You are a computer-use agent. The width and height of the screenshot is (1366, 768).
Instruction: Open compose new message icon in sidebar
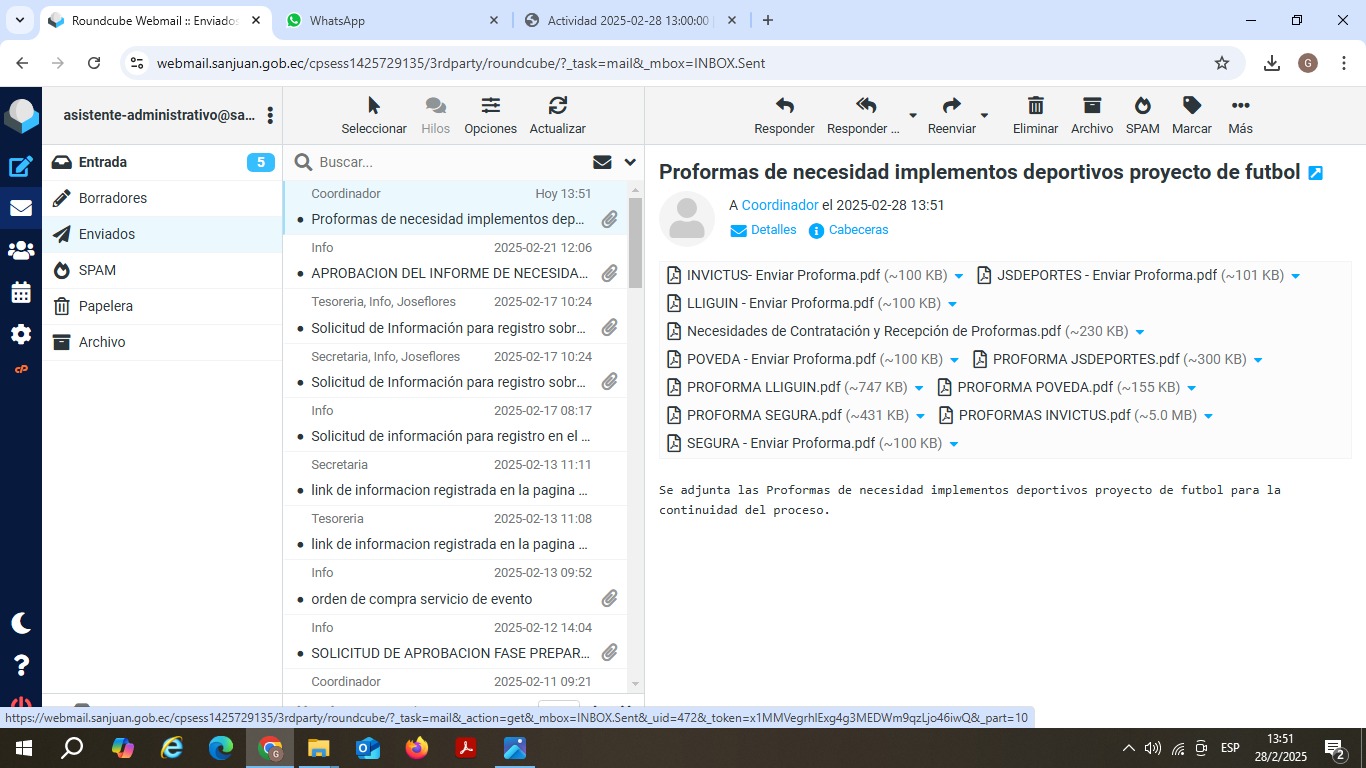pos(21,167)
